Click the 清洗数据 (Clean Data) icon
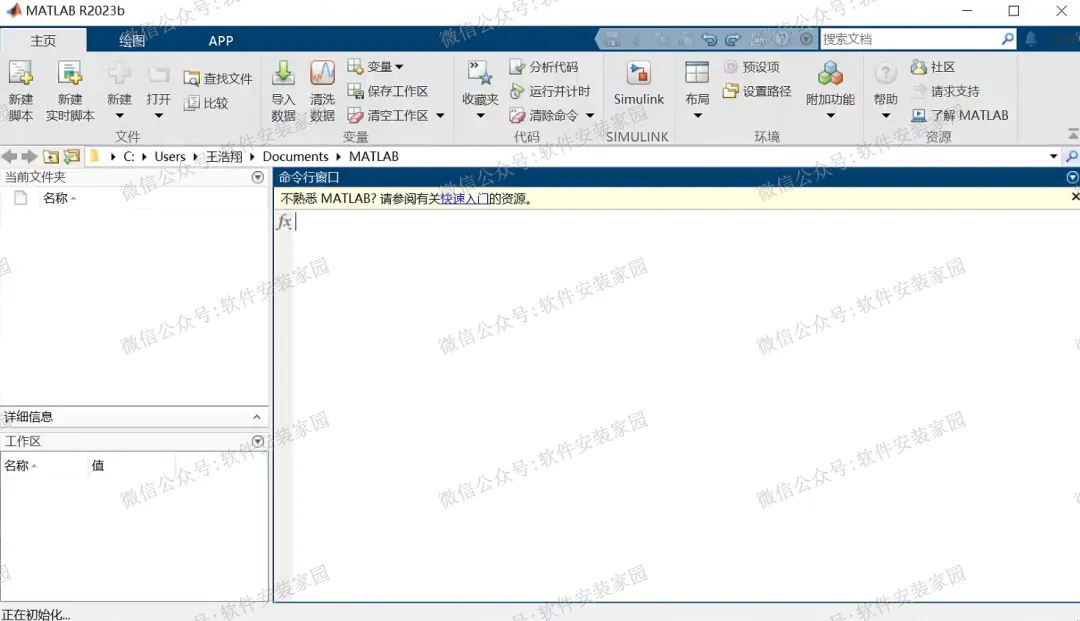 coord(322,73)
